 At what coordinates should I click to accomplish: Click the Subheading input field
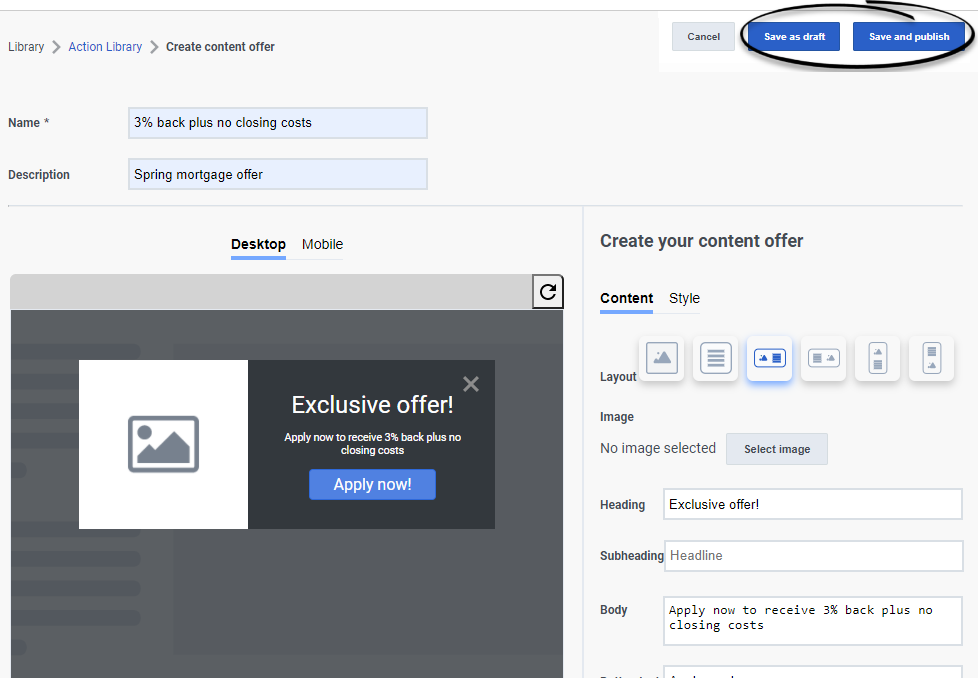point(813,556)
